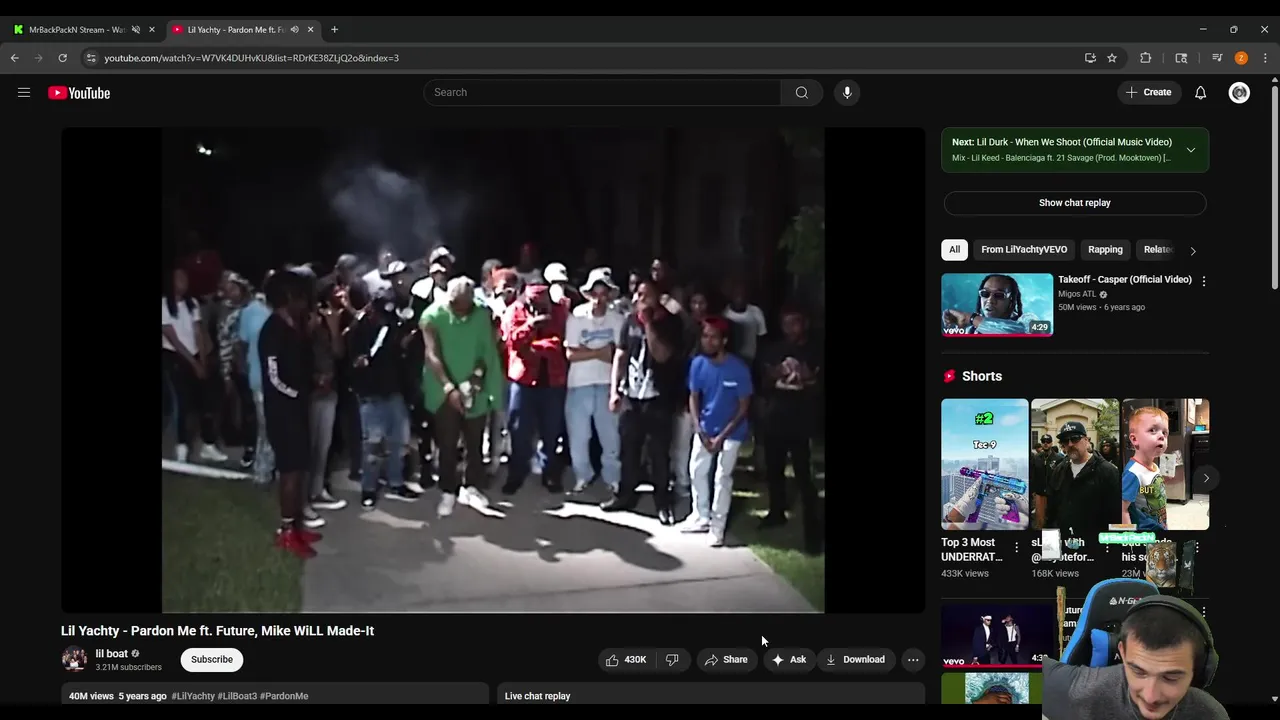Click the Shorts section heading
Image resolution: width=1280 pixels, height=720 pixels.
point(982,376)
